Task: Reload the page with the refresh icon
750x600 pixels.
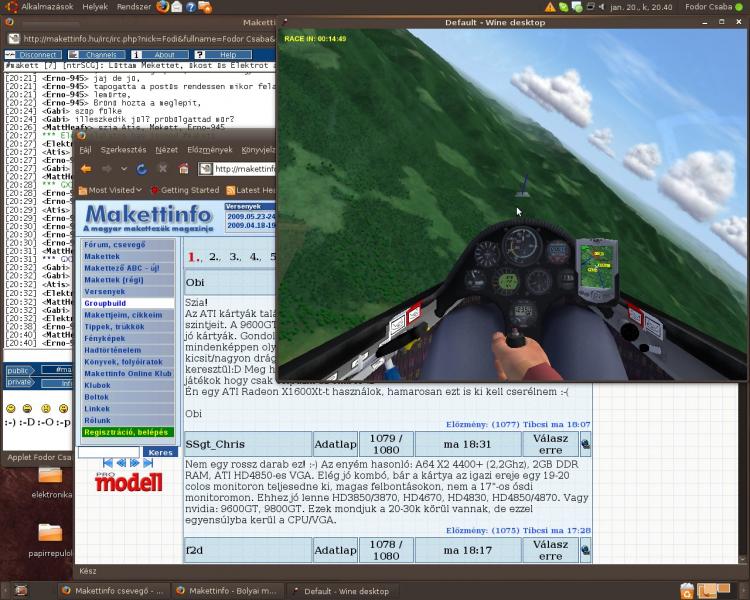Action: click(142, 169)
